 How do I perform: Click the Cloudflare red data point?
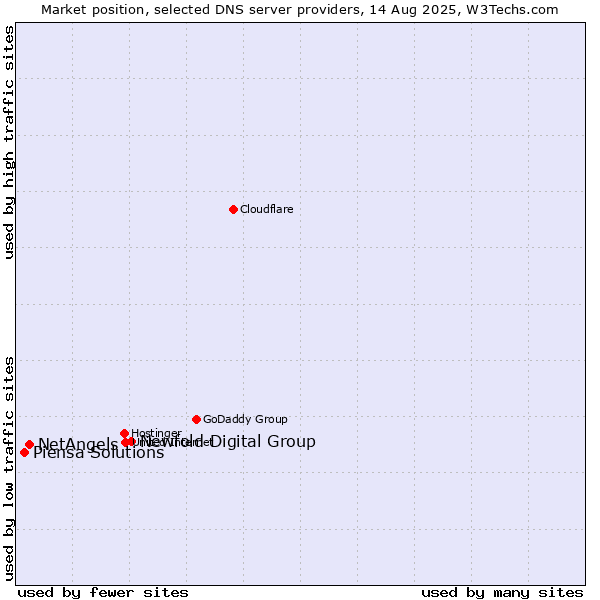tap(233, 209)
